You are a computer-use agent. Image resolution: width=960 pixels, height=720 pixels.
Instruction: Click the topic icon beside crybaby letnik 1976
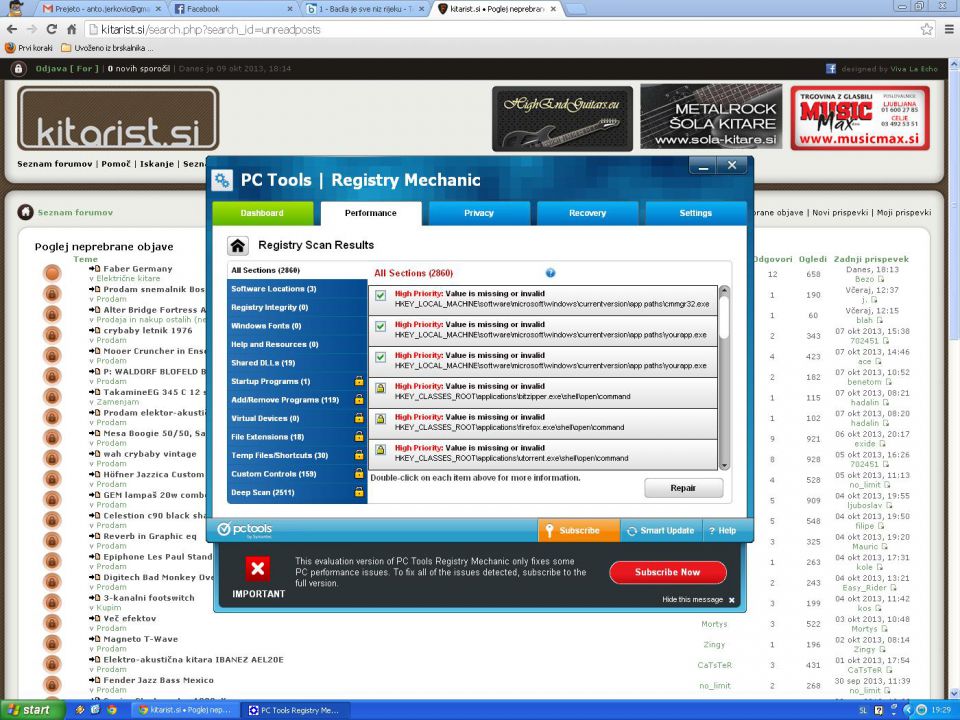pos(52,335)
